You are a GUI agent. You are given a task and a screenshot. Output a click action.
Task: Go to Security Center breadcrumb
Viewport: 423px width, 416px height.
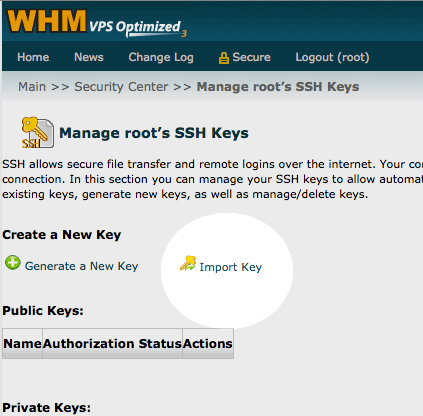pos(121,87)
